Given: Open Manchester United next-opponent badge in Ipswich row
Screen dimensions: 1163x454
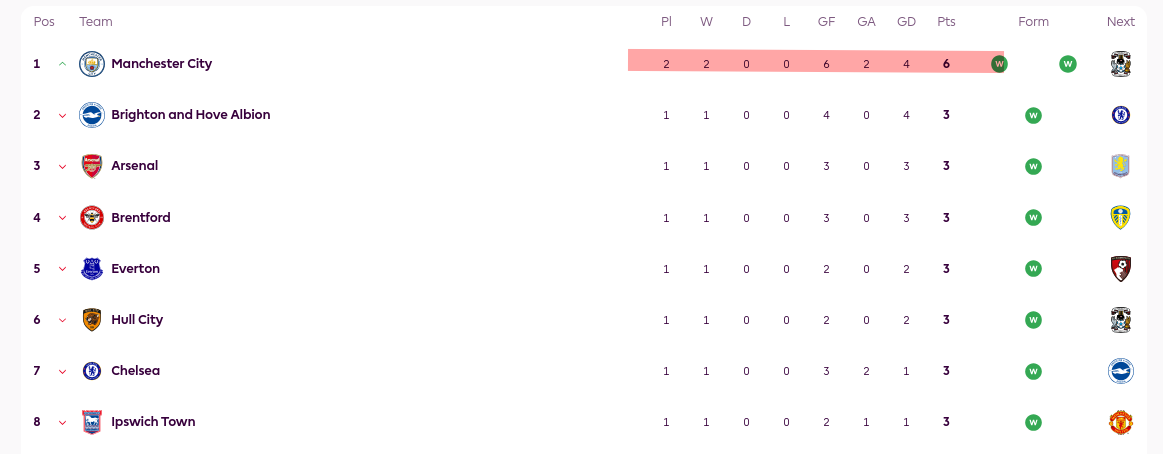Looking at the screenshot, I should (1121, 422).
